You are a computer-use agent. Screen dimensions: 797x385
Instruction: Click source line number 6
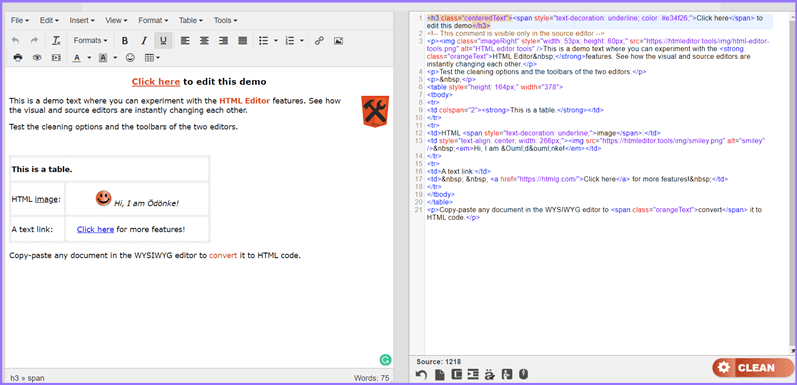pos(420,87)
